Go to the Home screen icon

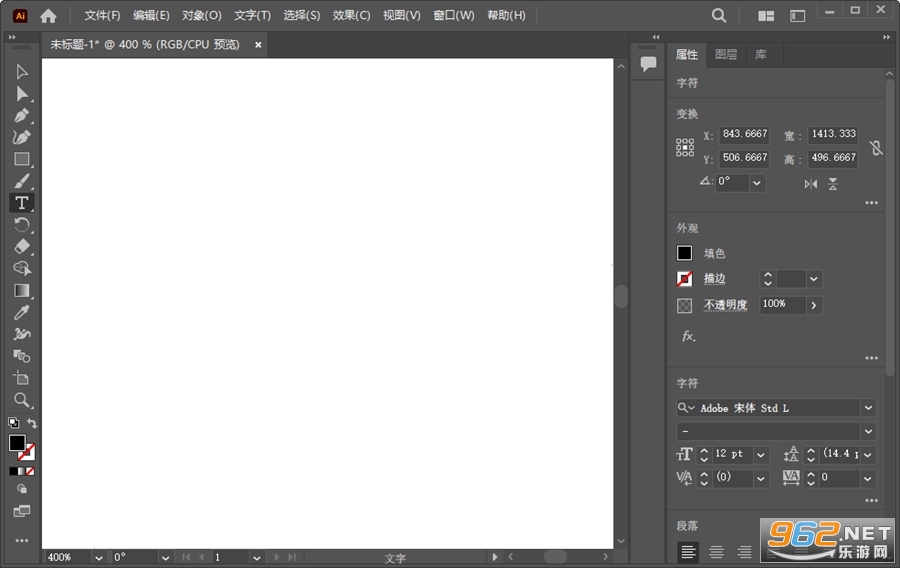tap(48, 16)
